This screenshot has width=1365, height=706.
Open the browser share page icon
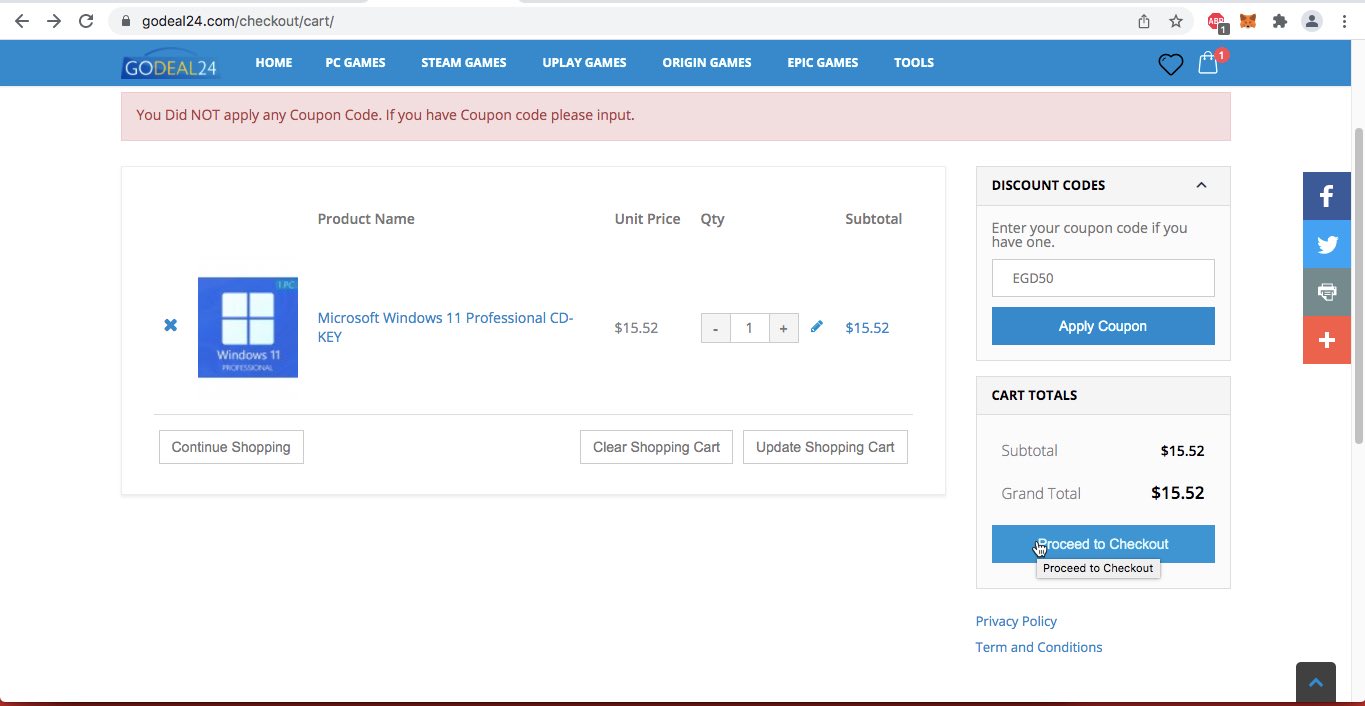(1144, 21)
